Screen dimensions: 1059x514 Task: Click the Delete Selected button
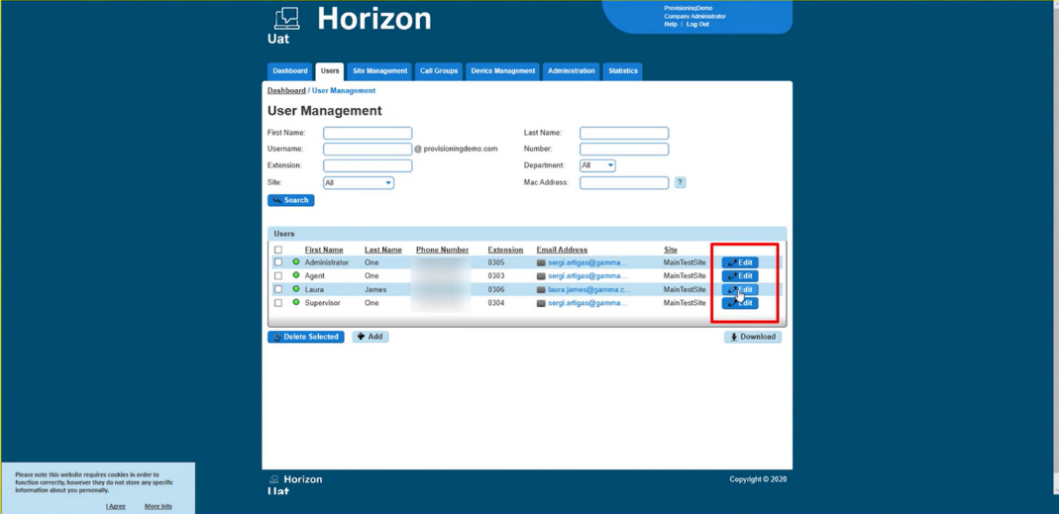coord(306,337)
